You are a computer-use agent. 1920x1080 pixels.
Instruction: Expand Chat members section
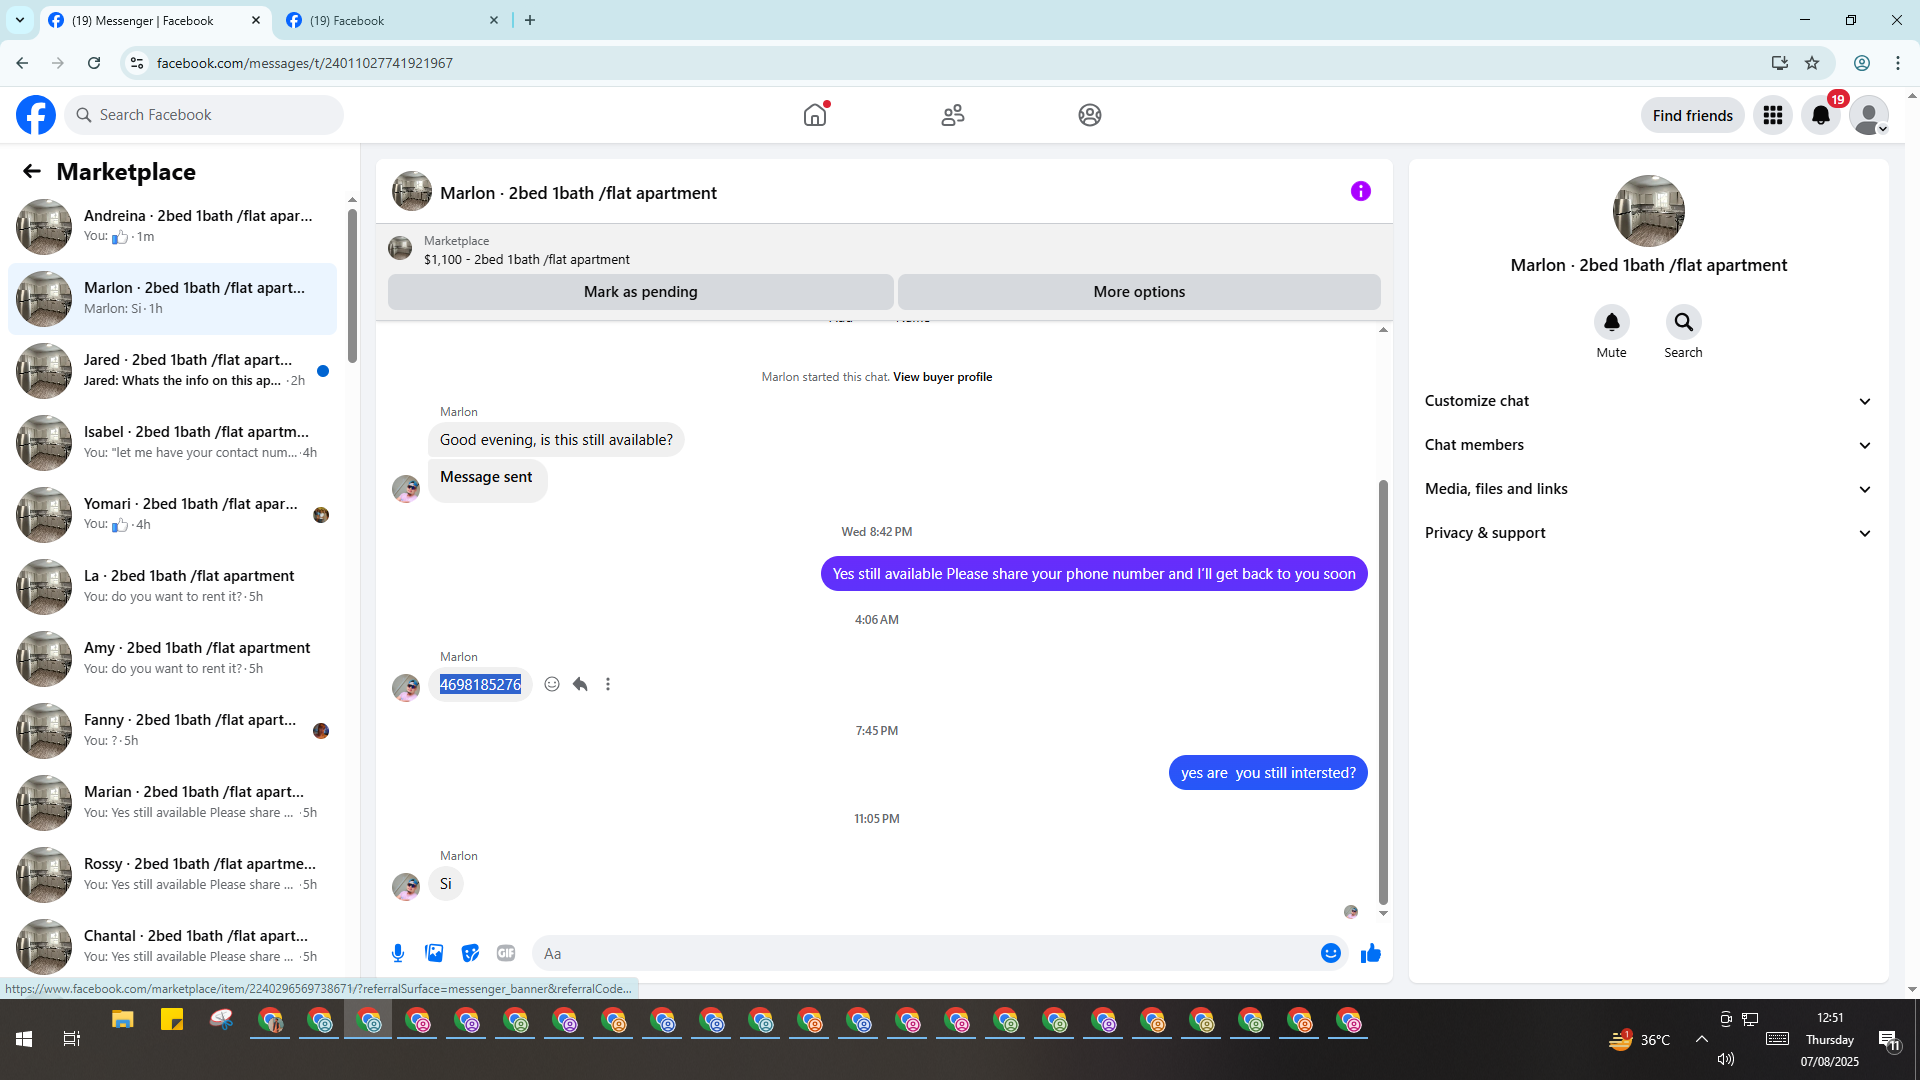point(1648,445)
